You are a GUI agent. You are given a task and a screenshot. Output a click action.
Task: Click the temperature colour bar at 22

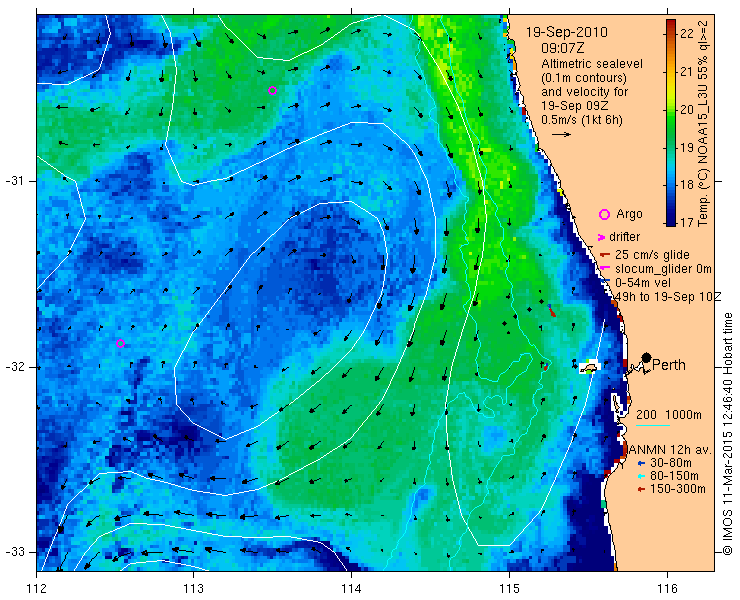[671, 33]
